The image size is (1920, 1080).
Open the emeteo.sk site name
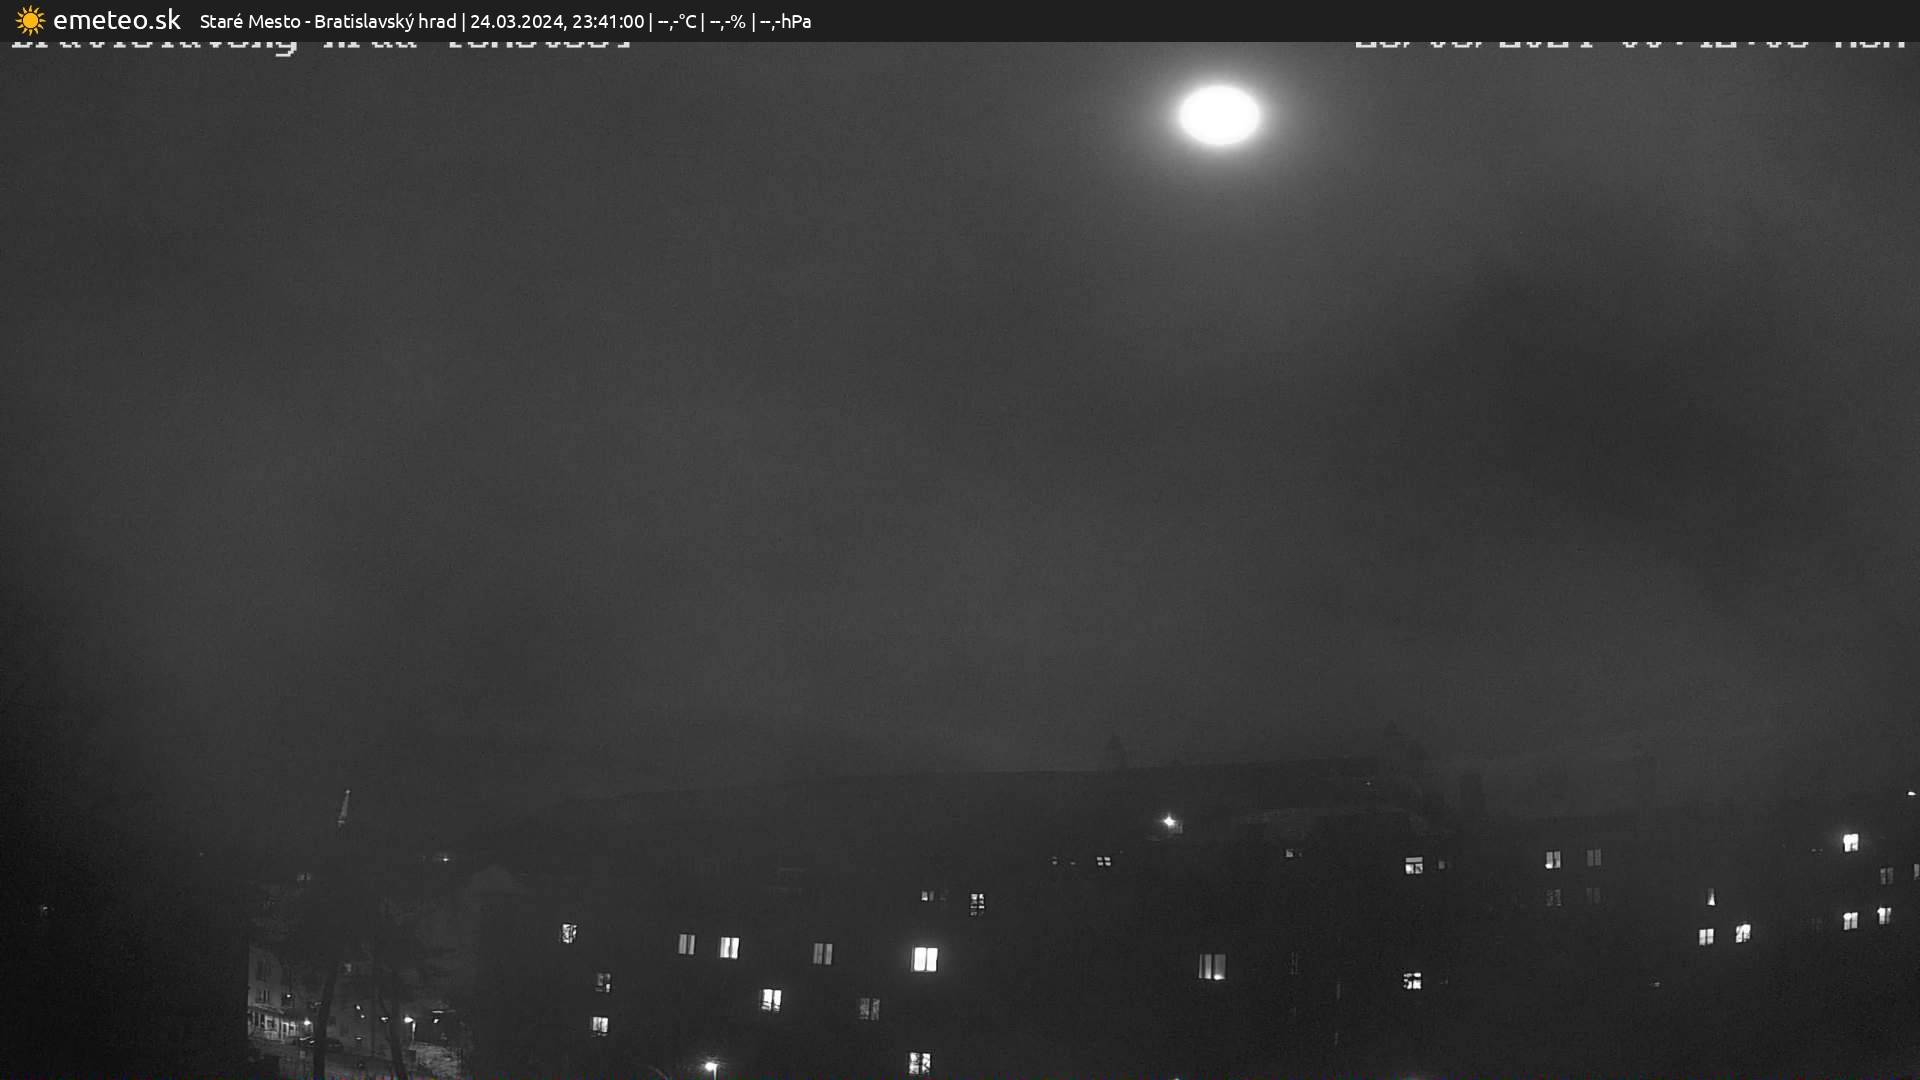point(116,21)
